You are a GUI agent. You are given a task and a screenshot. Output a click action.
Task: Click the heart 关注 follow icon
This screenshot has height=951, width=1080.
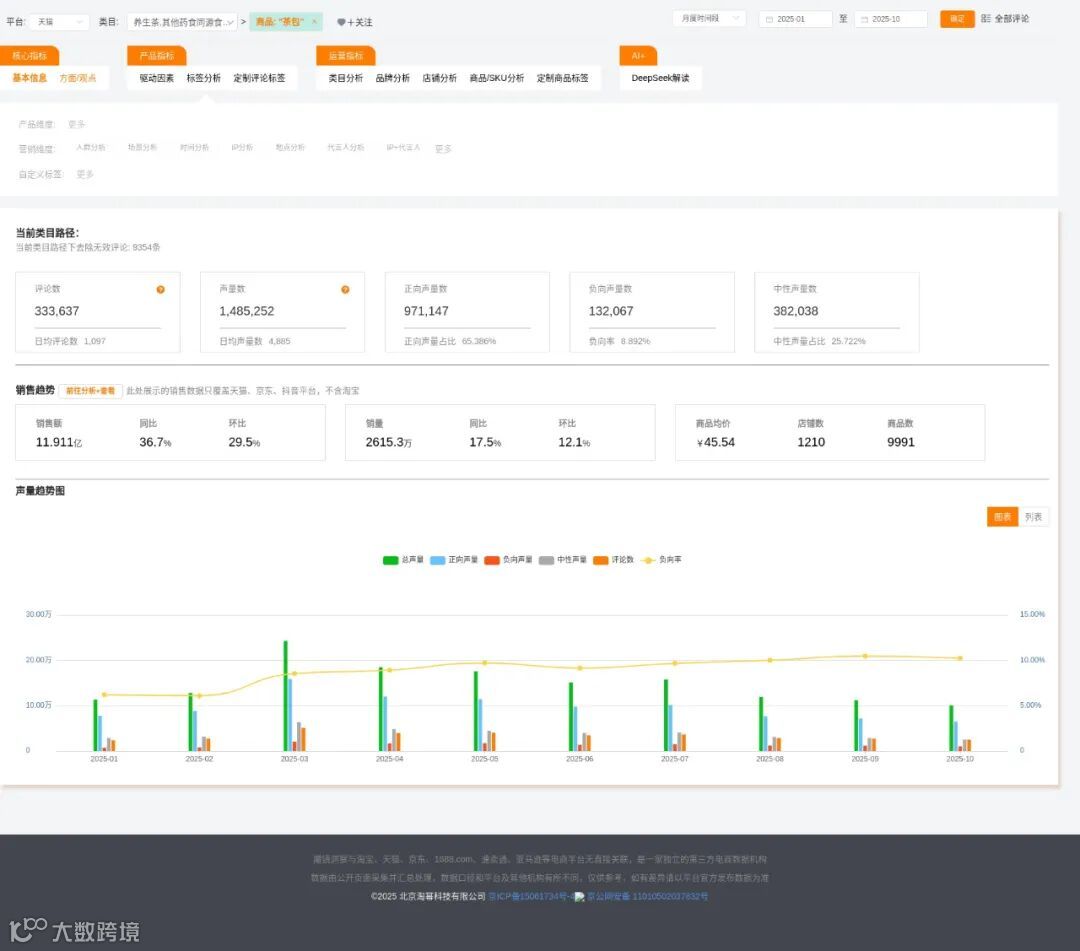pos(341,22)
